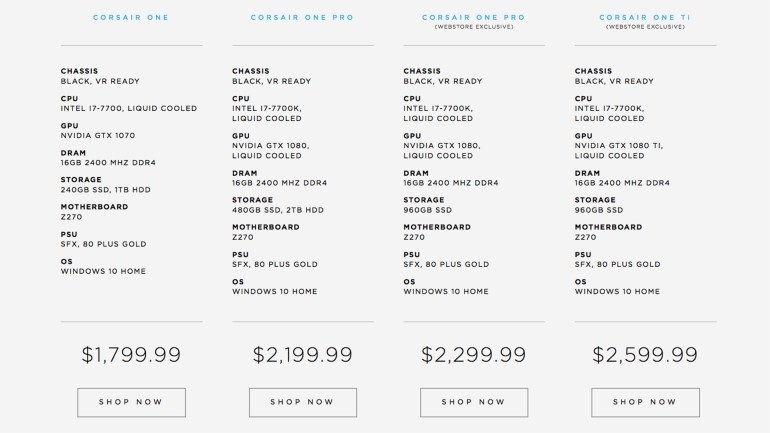Click the Intel i7-7700, Liquid Cooled CPU spec
Image resolution: width=770 pixels, height=433 pixels.
pyautogui.click(x=129, y=108)
